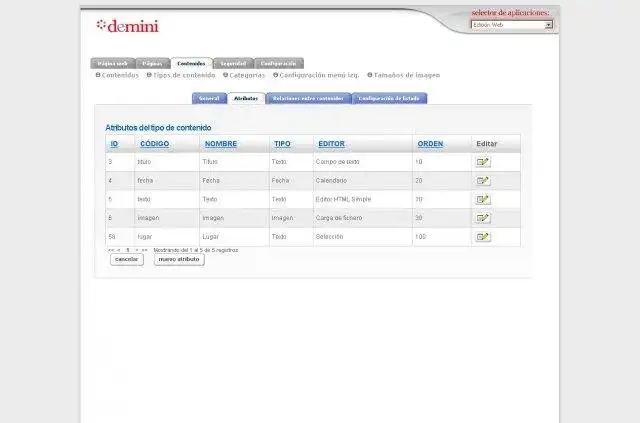Click the ID value 58

112,237
